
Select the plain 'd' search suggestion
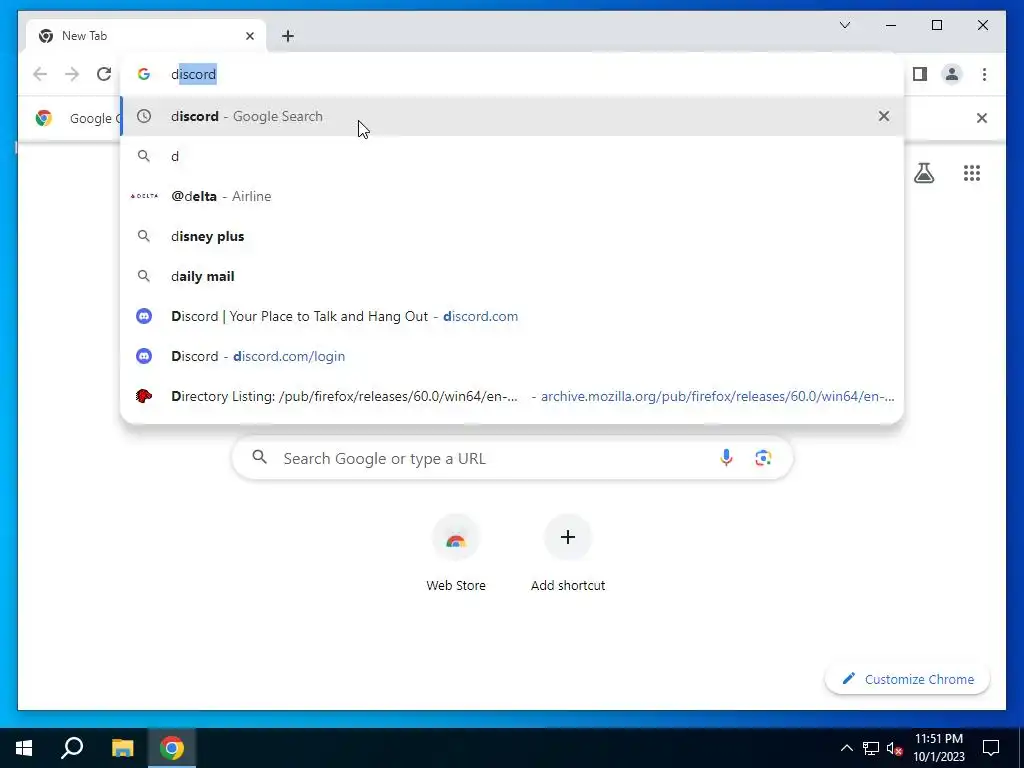point(512,156)
